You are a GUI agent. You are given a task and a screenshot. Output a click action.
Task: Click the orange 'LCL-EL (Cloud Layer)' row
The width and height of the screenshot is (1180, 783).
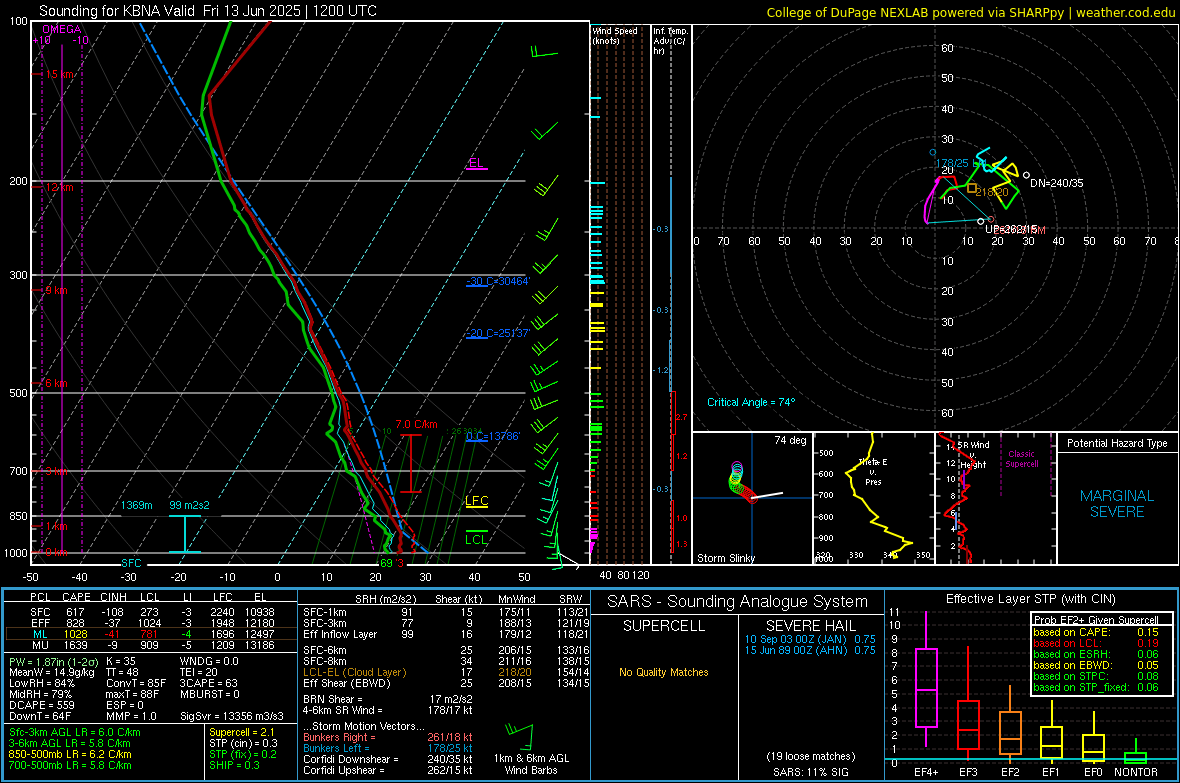(x=446, y=672)
